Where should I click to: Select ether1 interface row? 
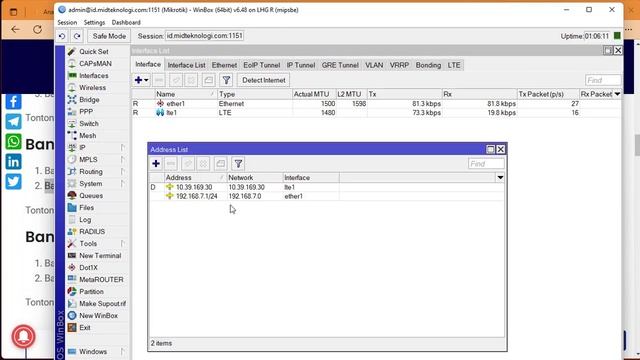[x=376, y=104]
